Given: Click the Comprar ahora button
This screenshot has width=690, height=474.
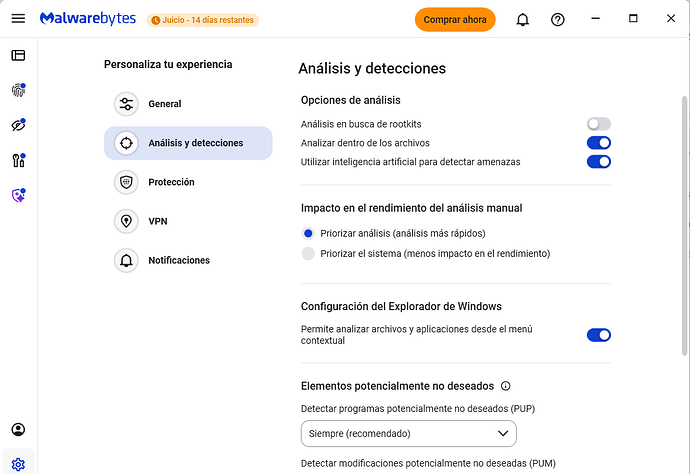Looking at the screenshot, I should click(x=455, y=19).
